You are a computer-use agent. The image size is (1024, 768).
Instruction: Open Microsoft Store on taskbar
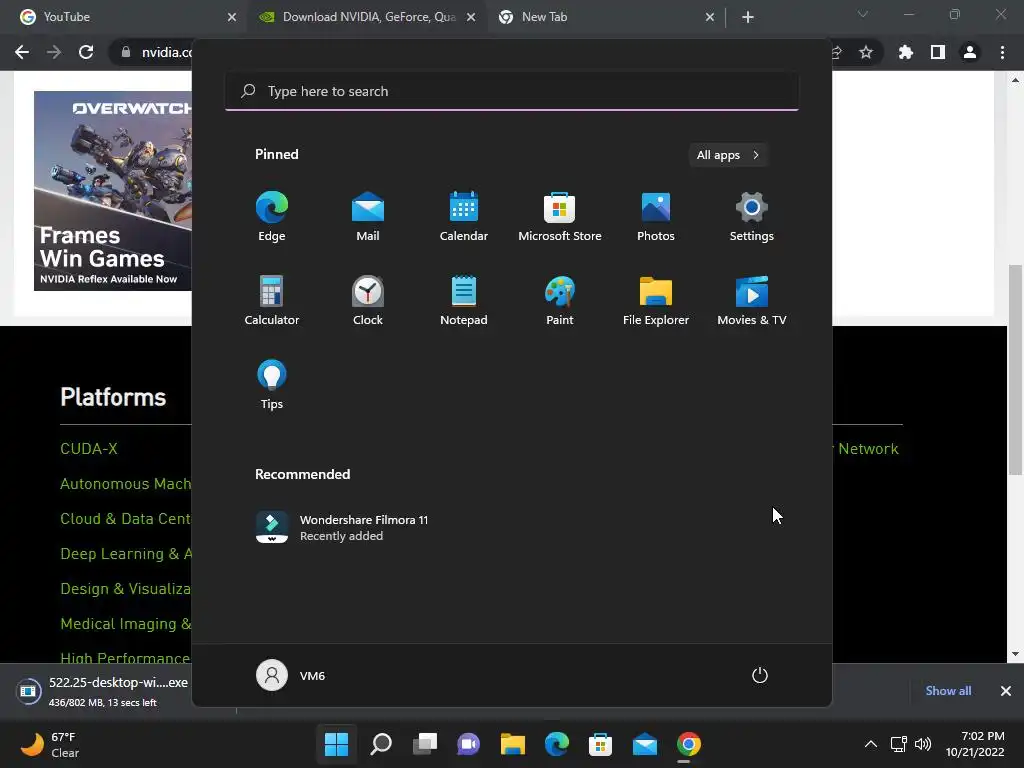pos(600,744)
